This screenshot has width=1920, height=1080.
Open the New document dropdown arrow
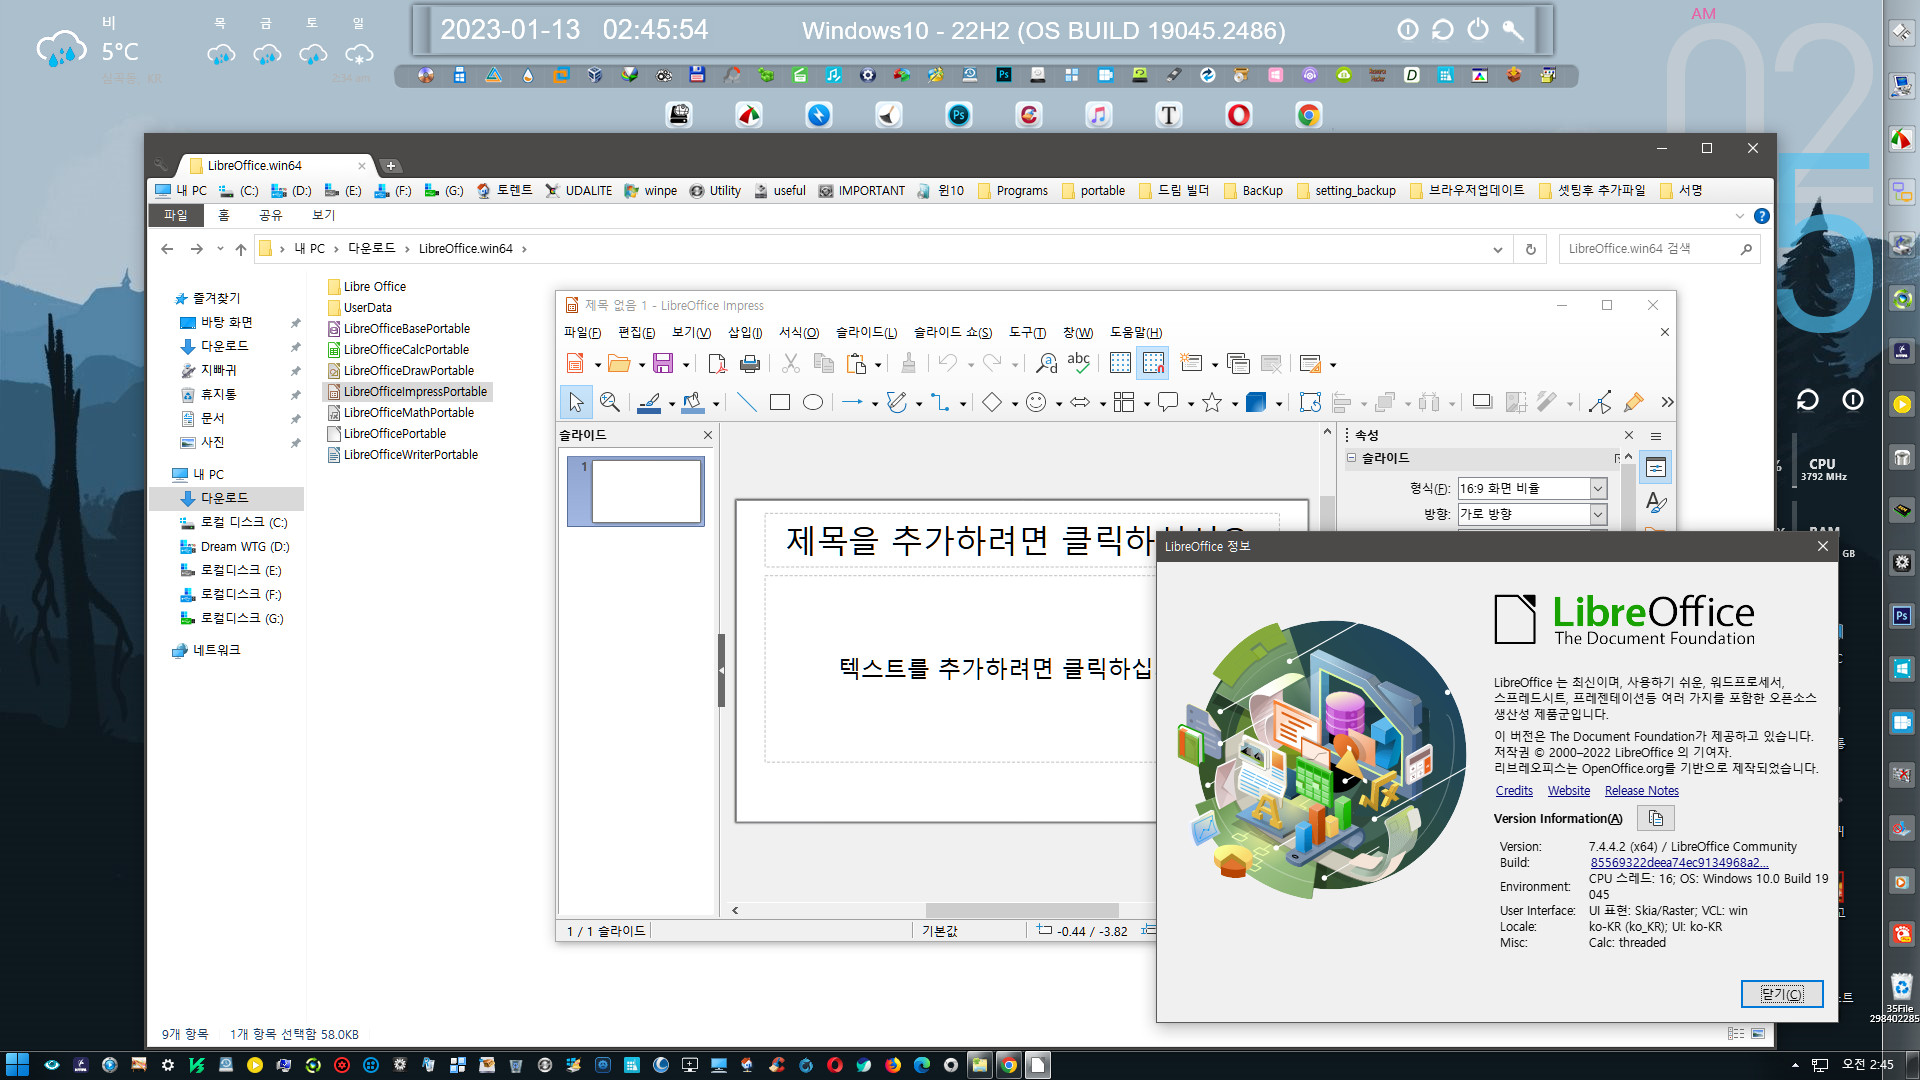pos(597,365)
